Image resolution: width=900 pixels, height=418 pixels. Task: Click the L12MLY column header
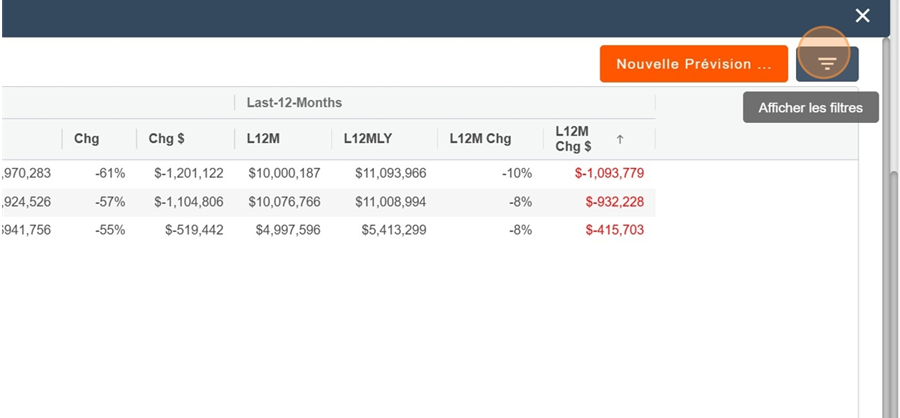(367, 139)
